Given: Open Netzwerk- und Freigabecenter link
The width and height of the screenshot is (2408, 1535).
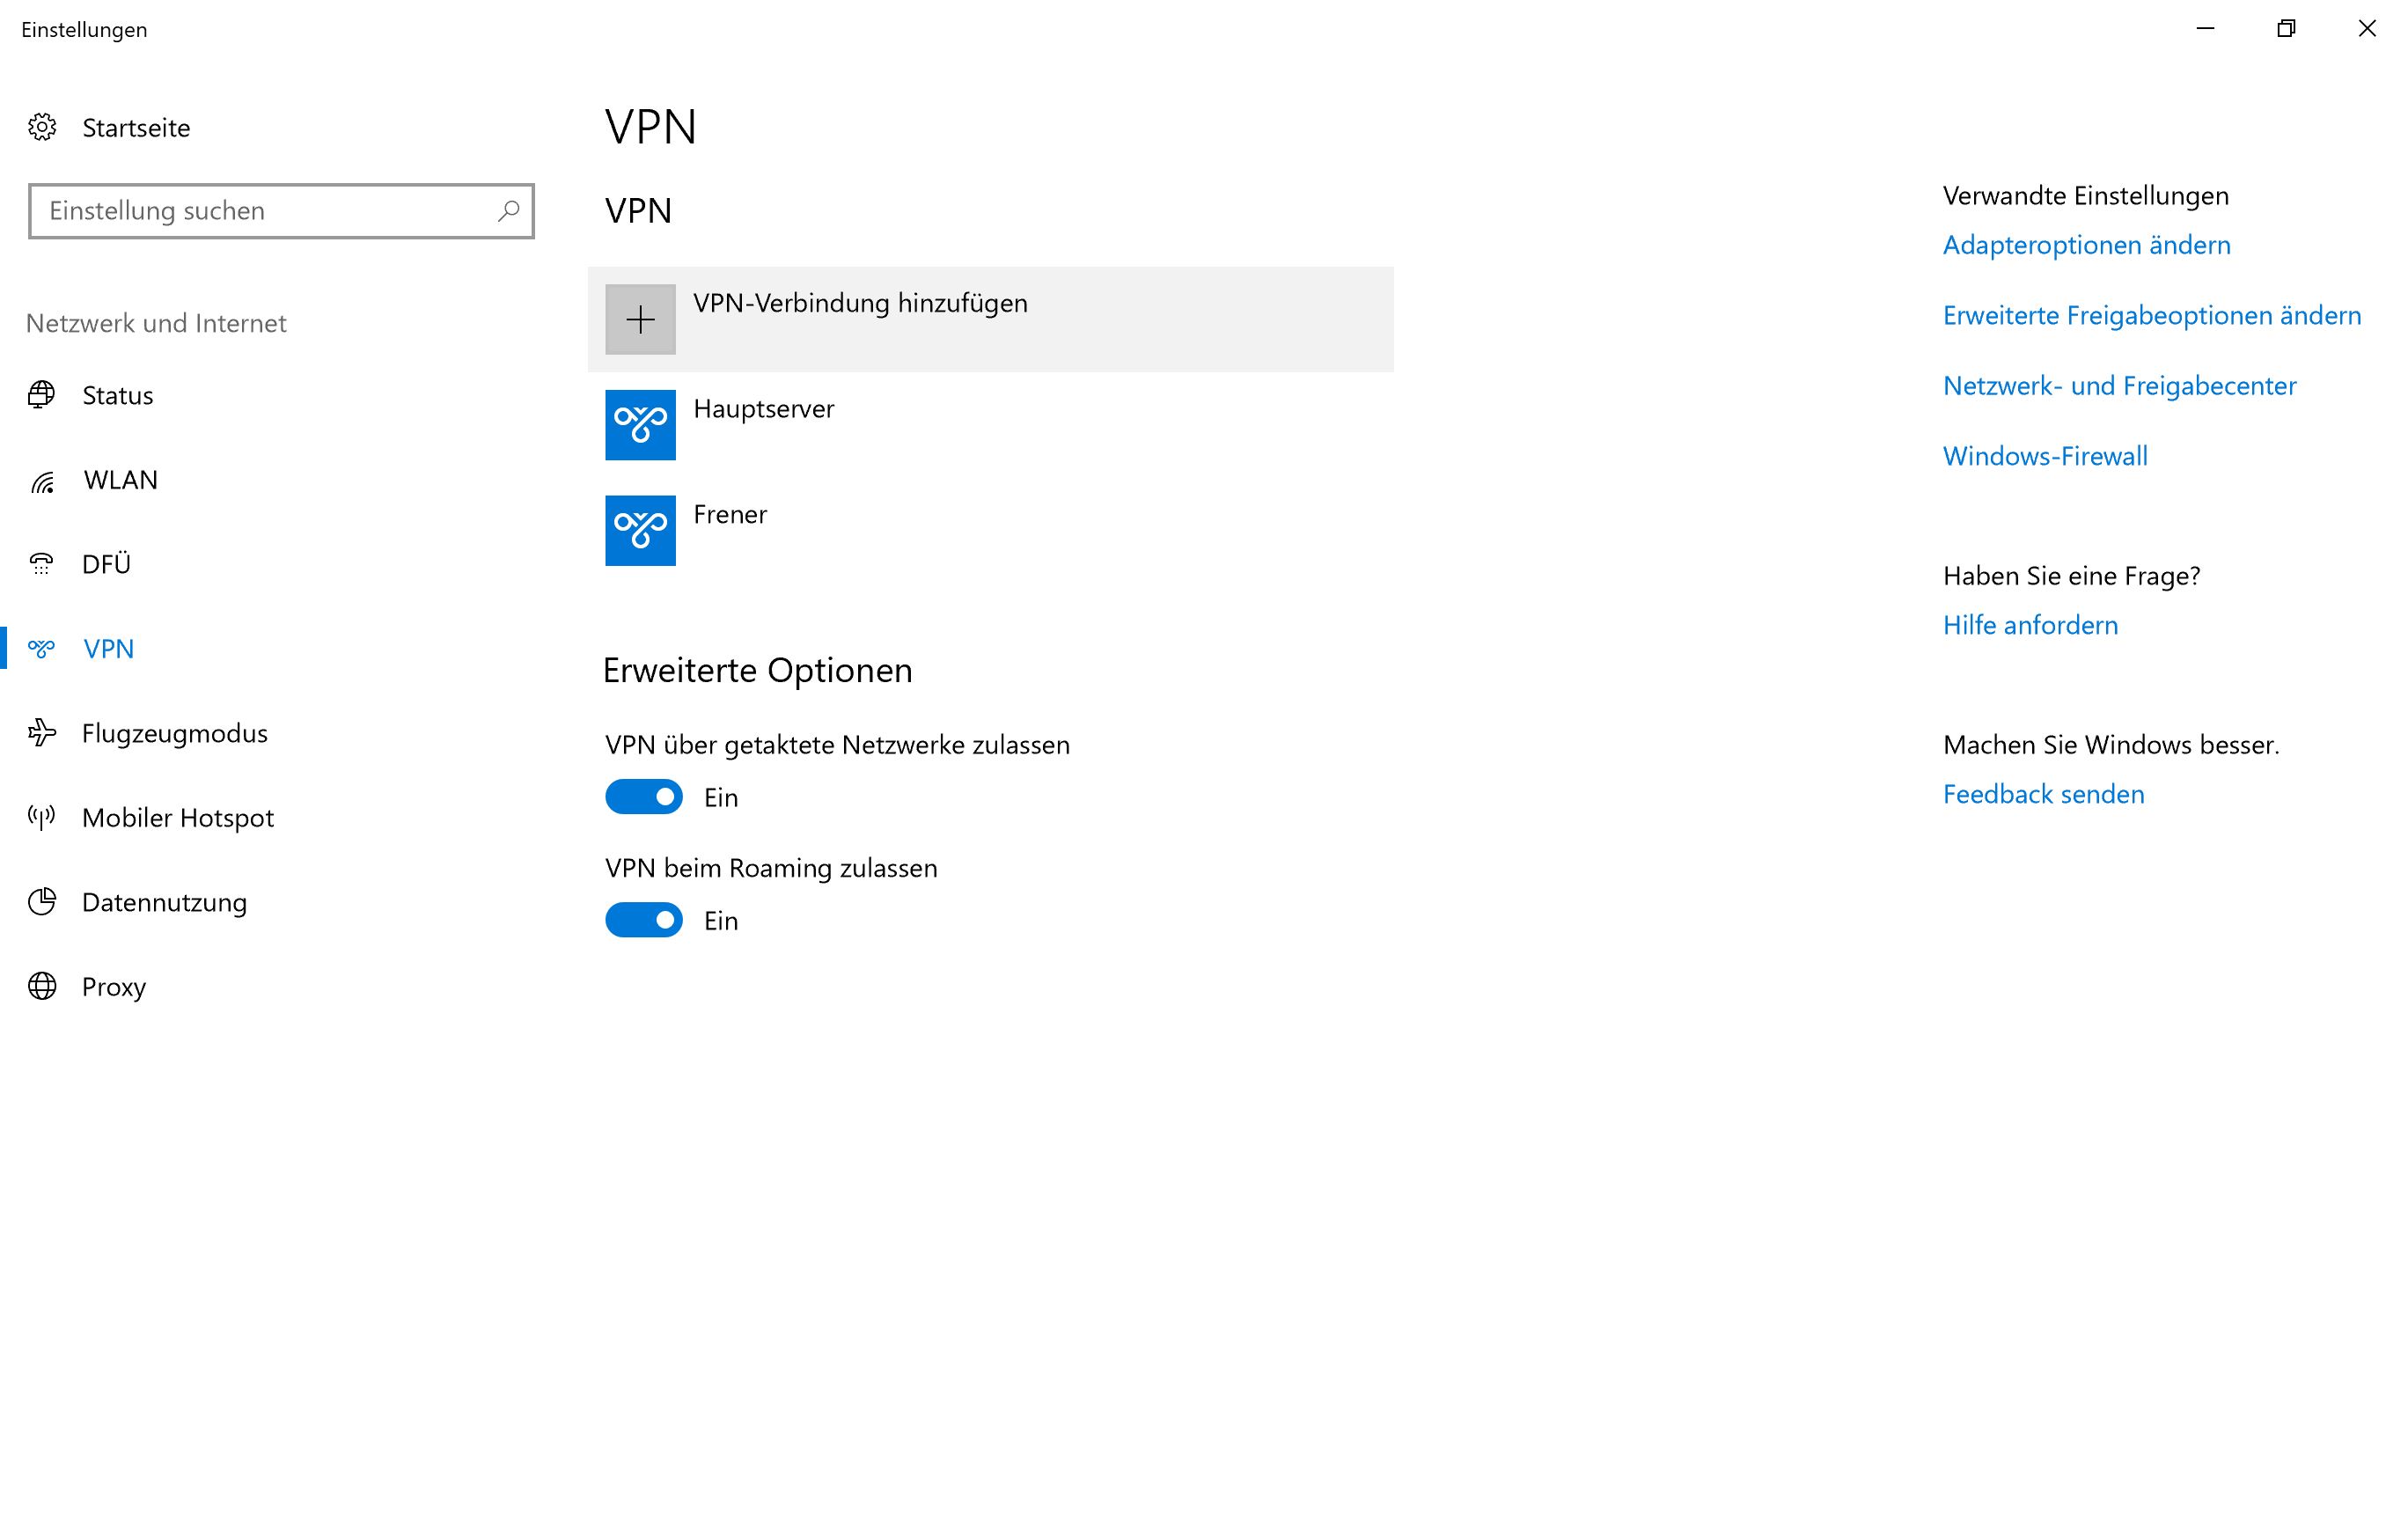Looking at the screenshot, I should coord(2120,386).
